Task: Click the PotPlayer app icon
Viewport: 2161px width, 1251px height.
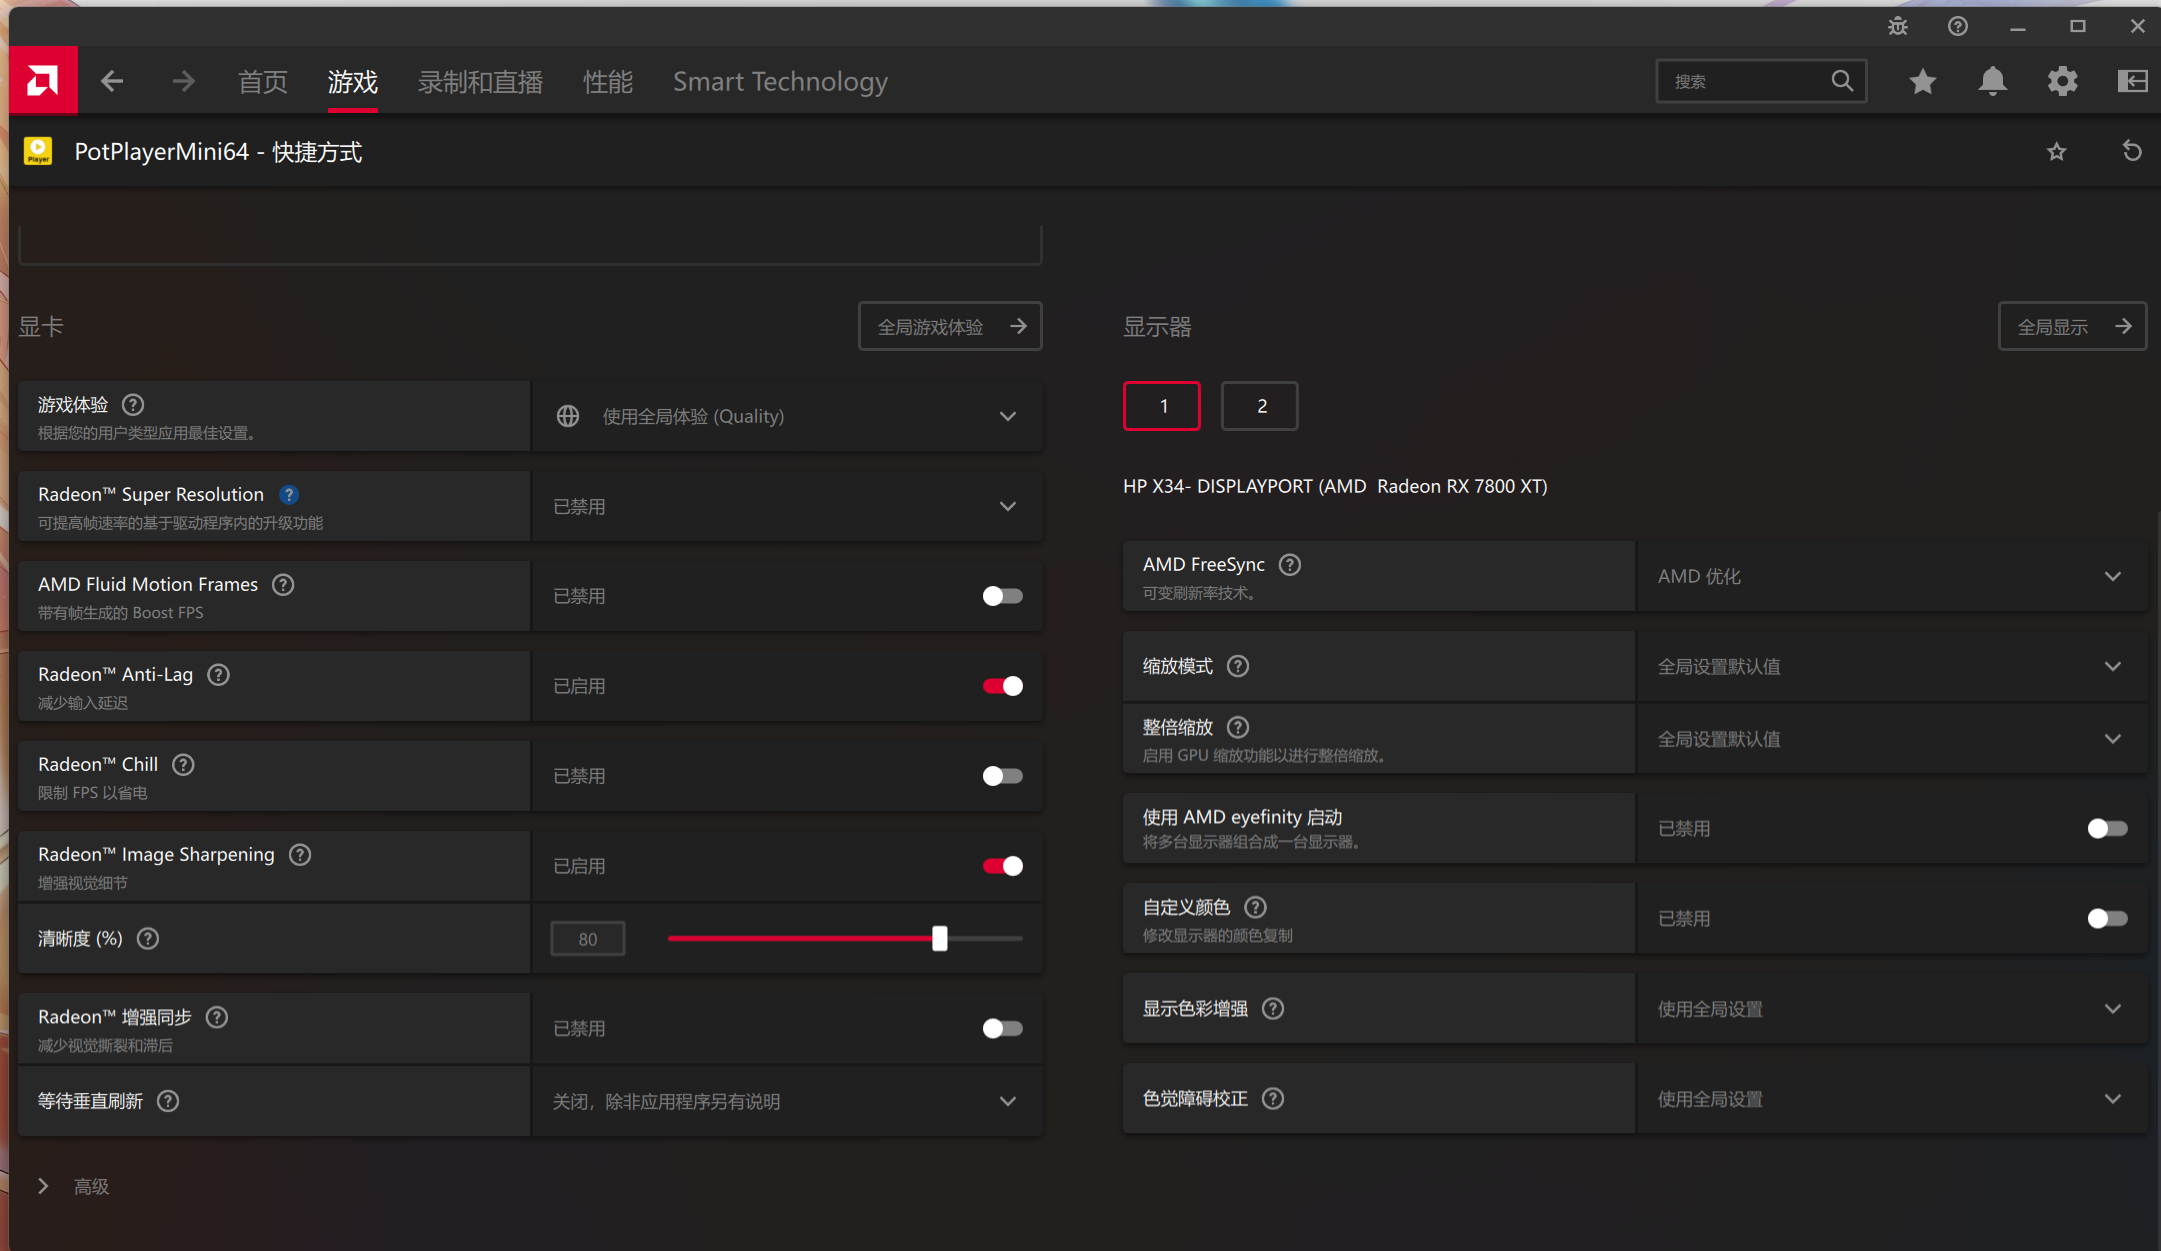Action: coord(38,151)
